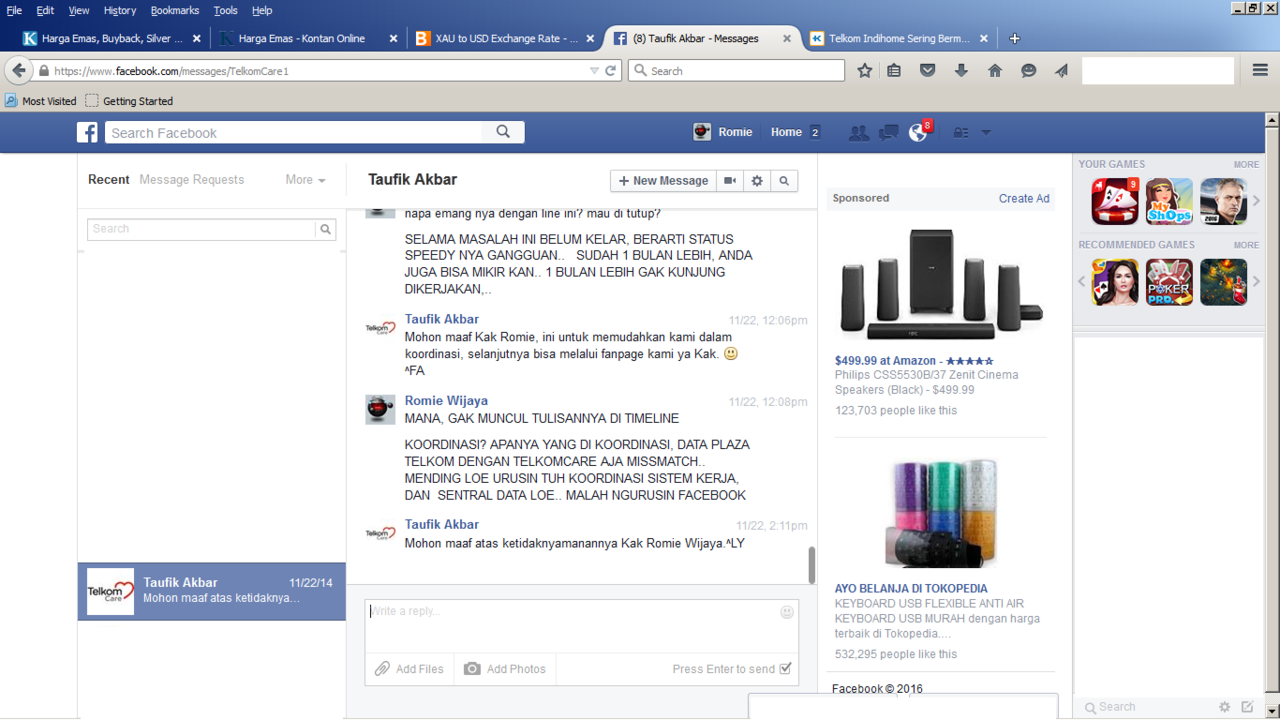Image resolution: width=1280 pixels, height=720 pixels.
Task: Show URL history dropdown in the address bar
Action: tap(594, 71)
